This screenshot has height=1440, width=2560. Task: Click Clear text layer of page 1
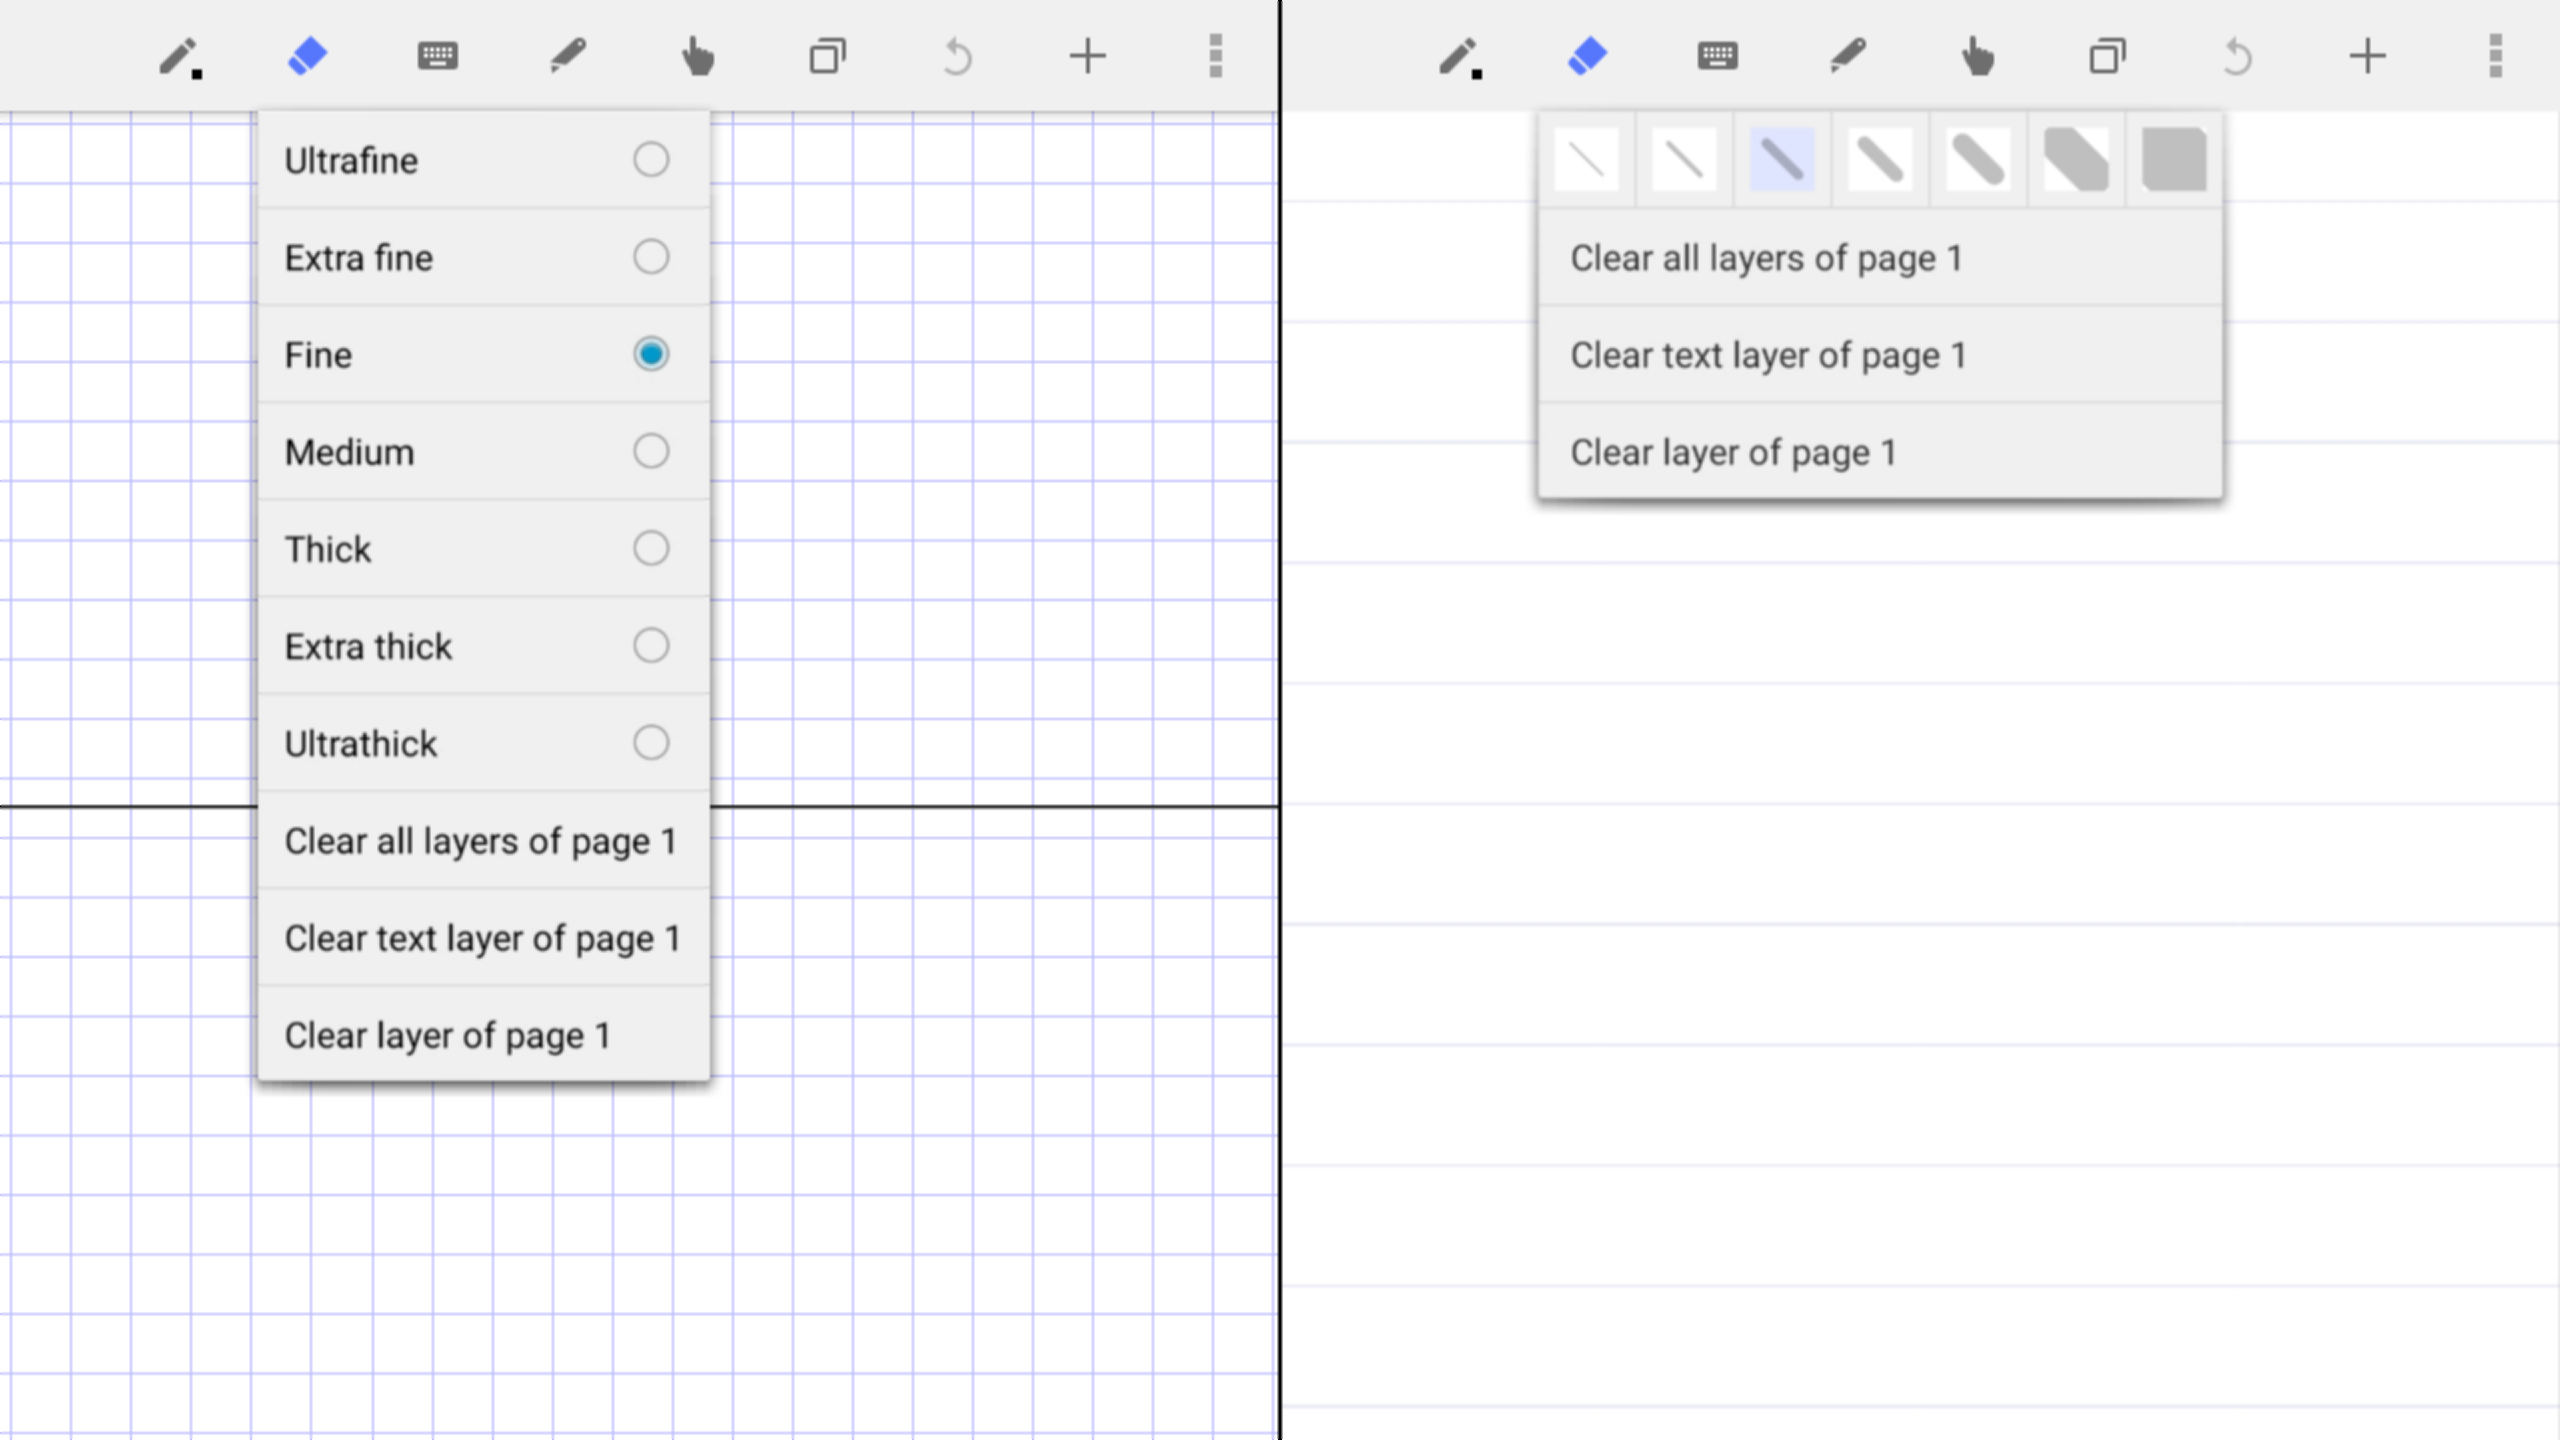[x=483, y=938]
